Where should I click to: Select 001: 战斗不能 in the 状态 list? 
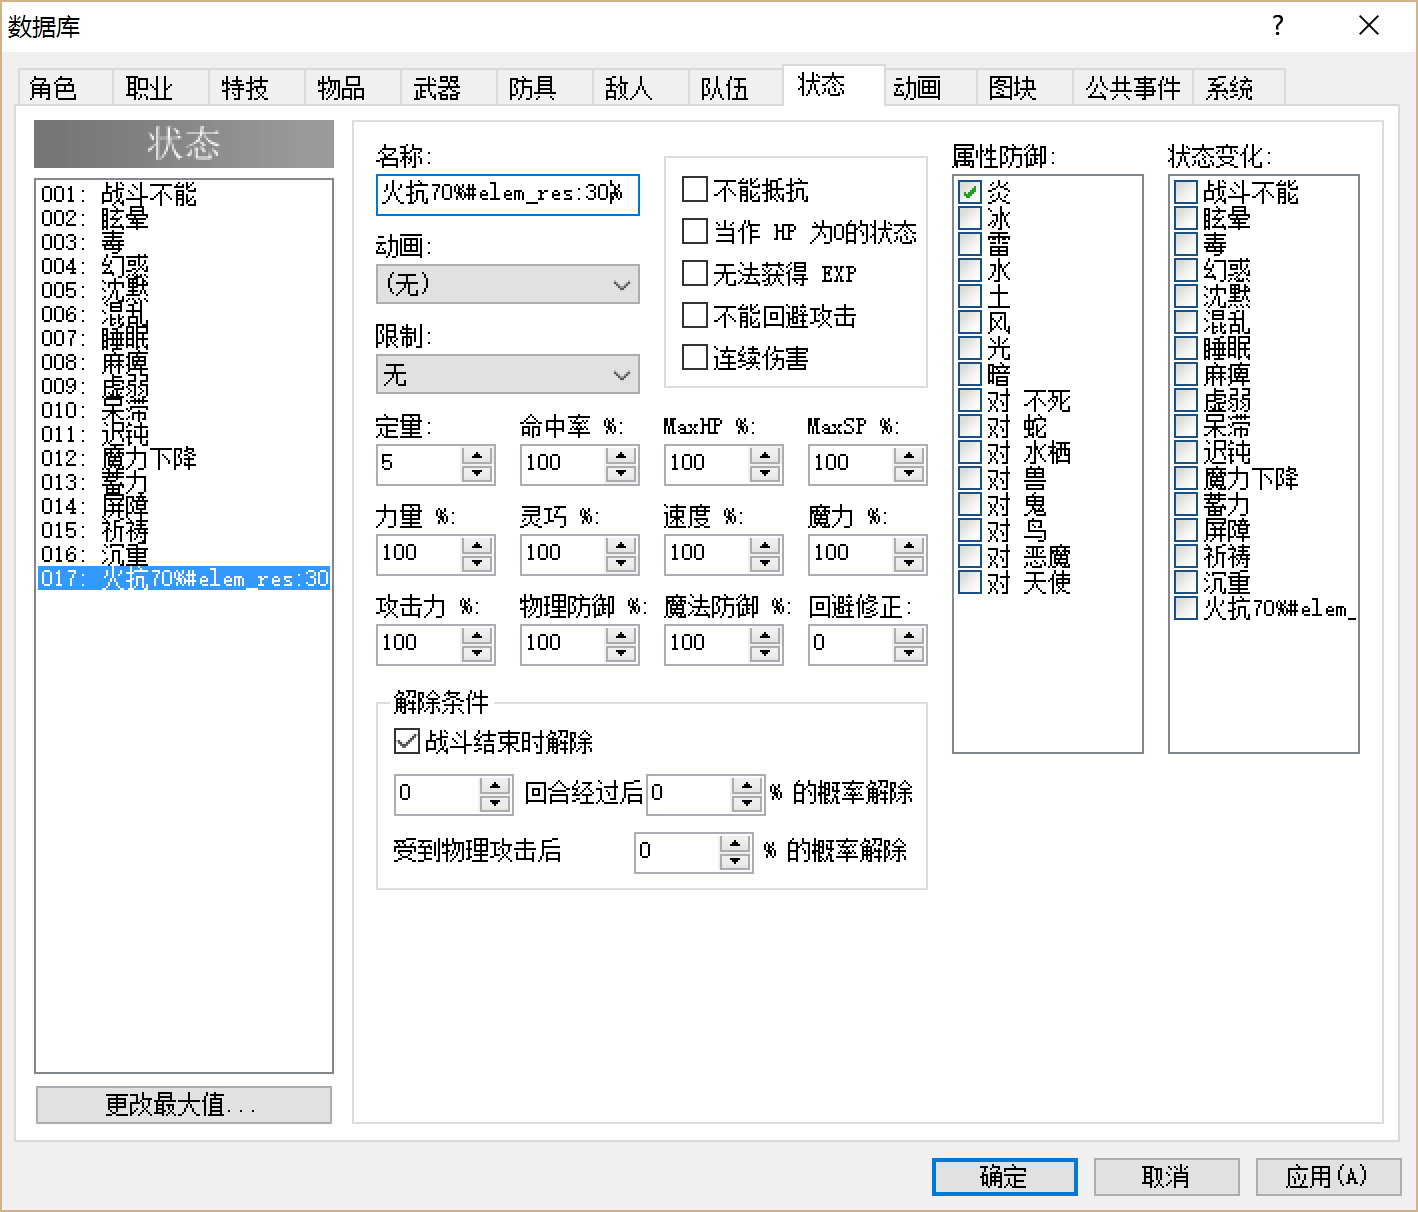point(184,194)
